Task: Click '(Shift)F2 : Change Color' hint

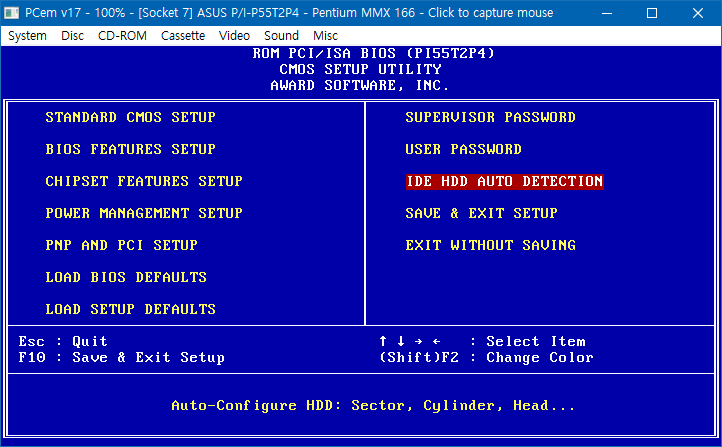Action: (486, 357)
